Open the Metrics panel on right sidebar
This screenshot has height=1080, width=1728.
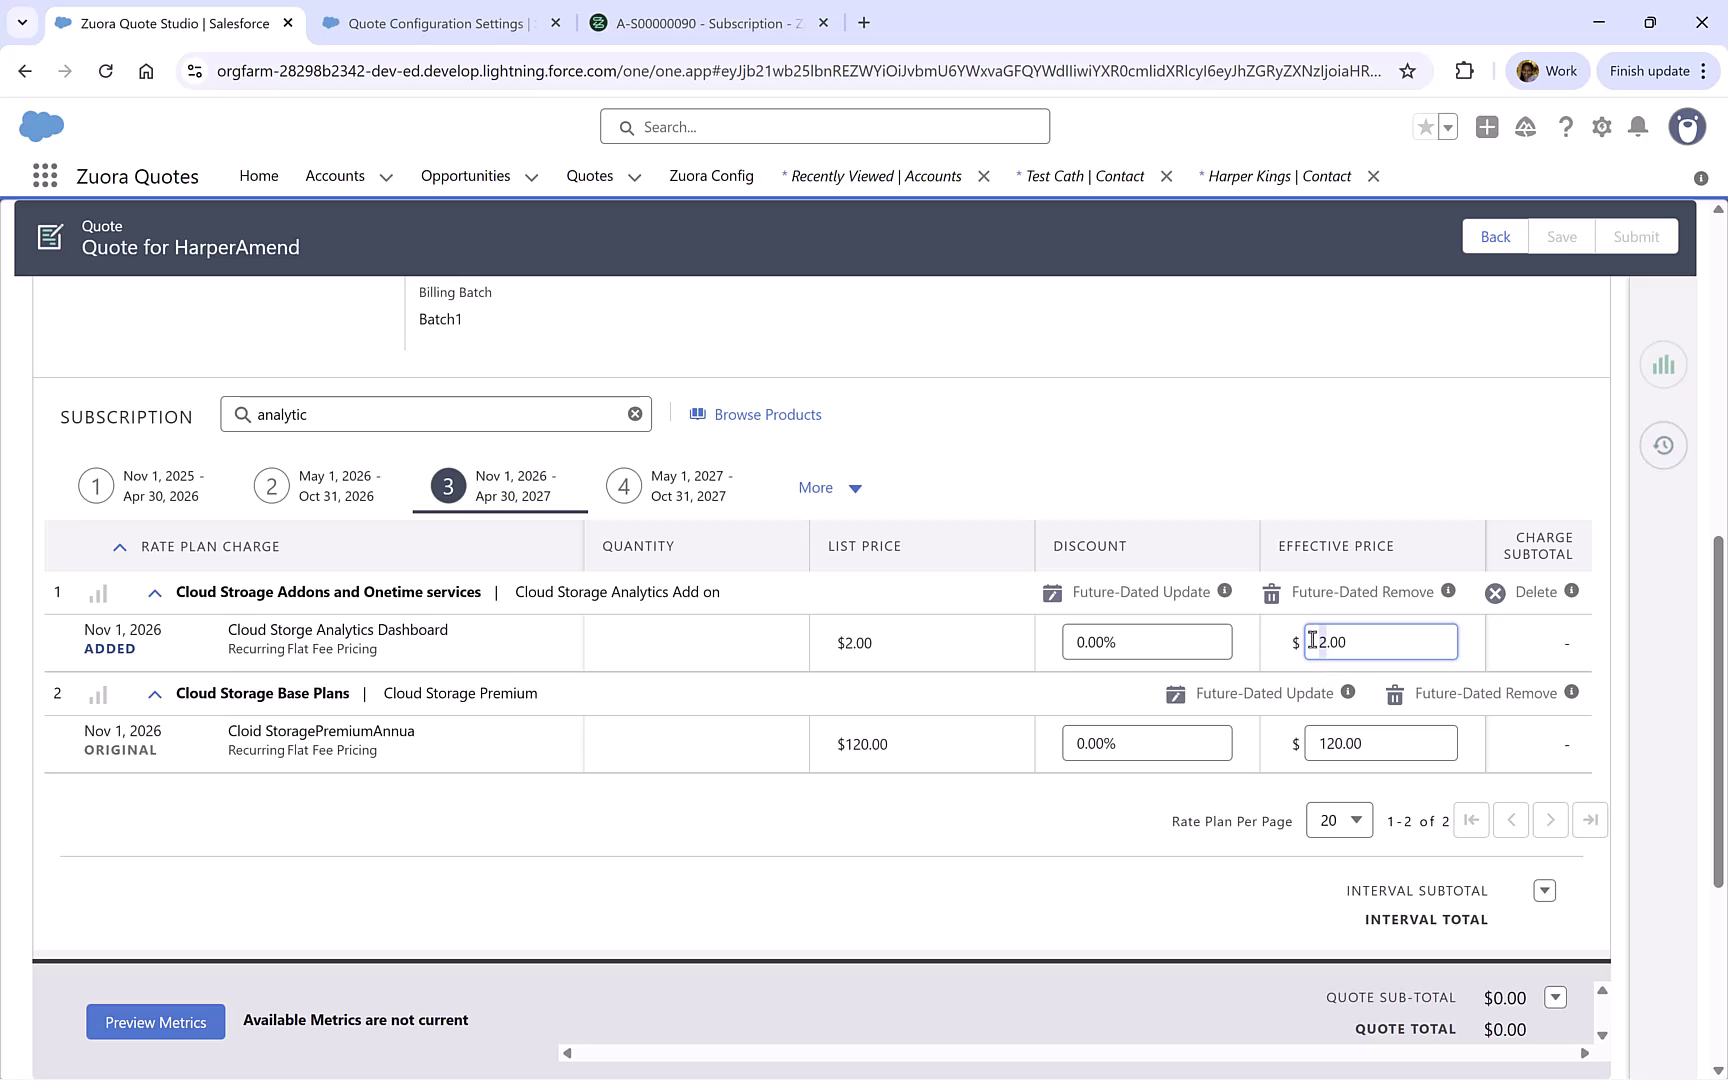pos(1663,364)
